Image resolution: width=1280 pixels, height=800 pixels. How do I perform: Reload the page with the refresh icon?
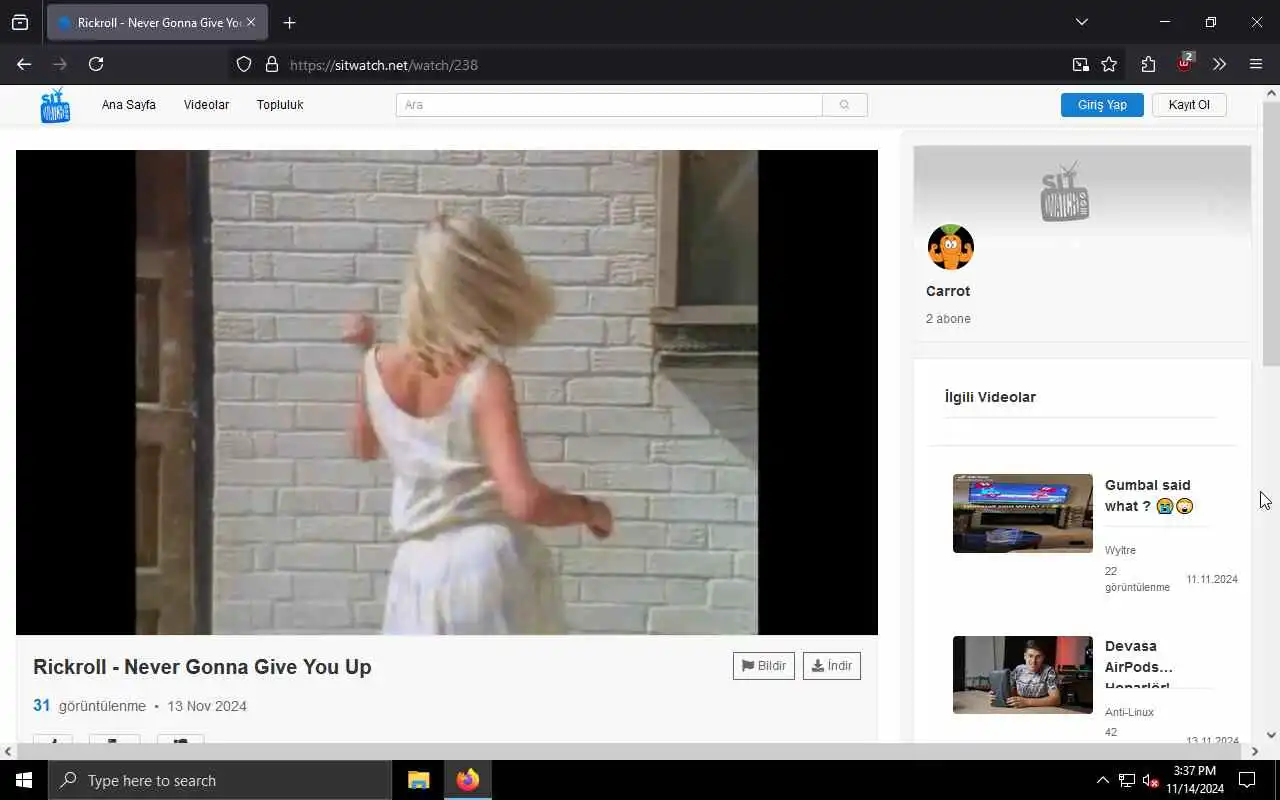coord(96,64)
